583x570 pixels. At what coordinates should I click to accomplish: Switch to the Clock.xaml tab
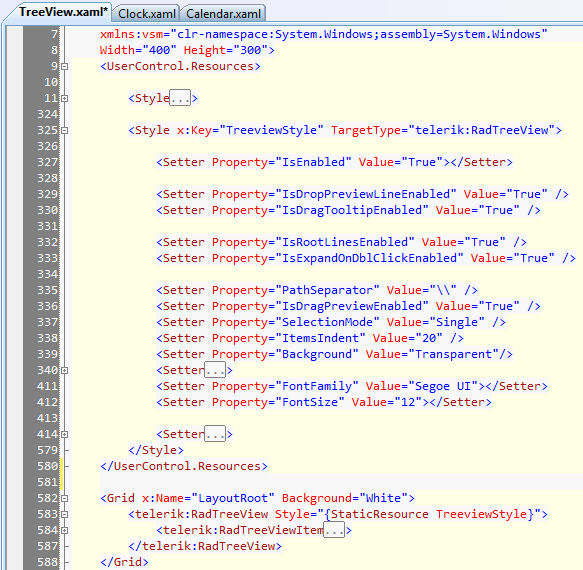[146, 14]
